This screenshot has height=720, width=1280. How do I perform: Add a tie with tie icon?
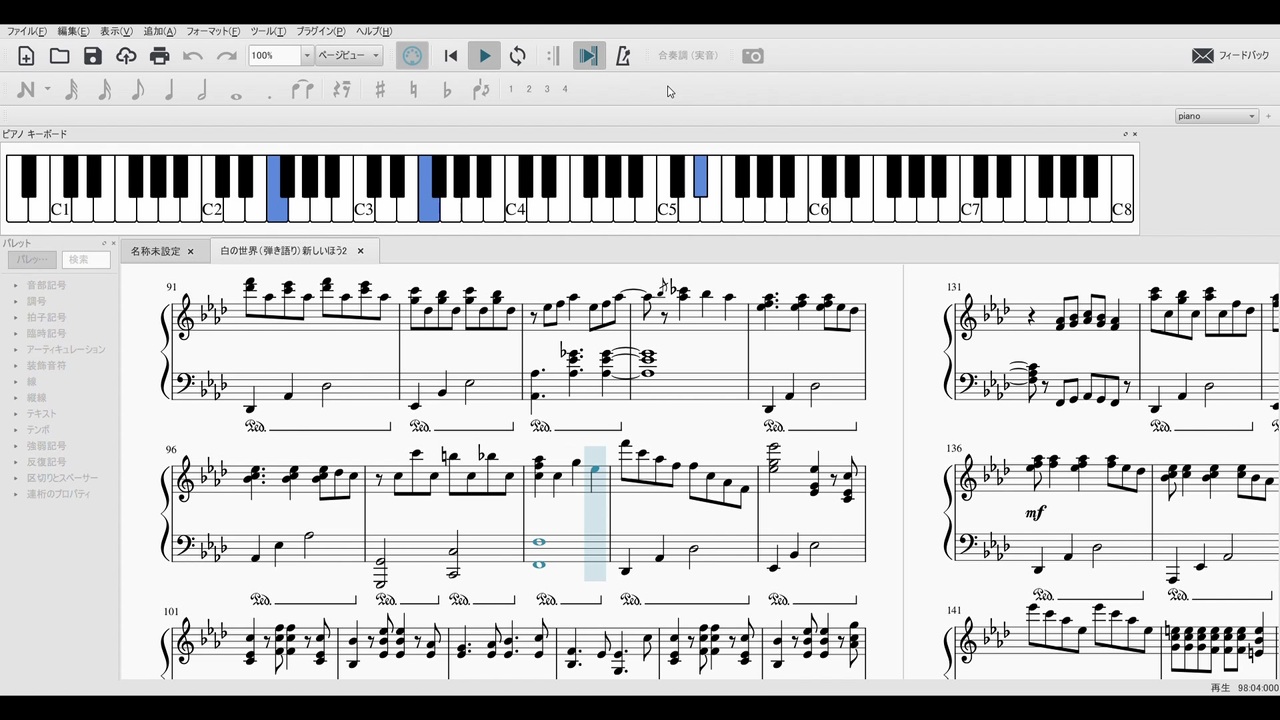[302, 90]
